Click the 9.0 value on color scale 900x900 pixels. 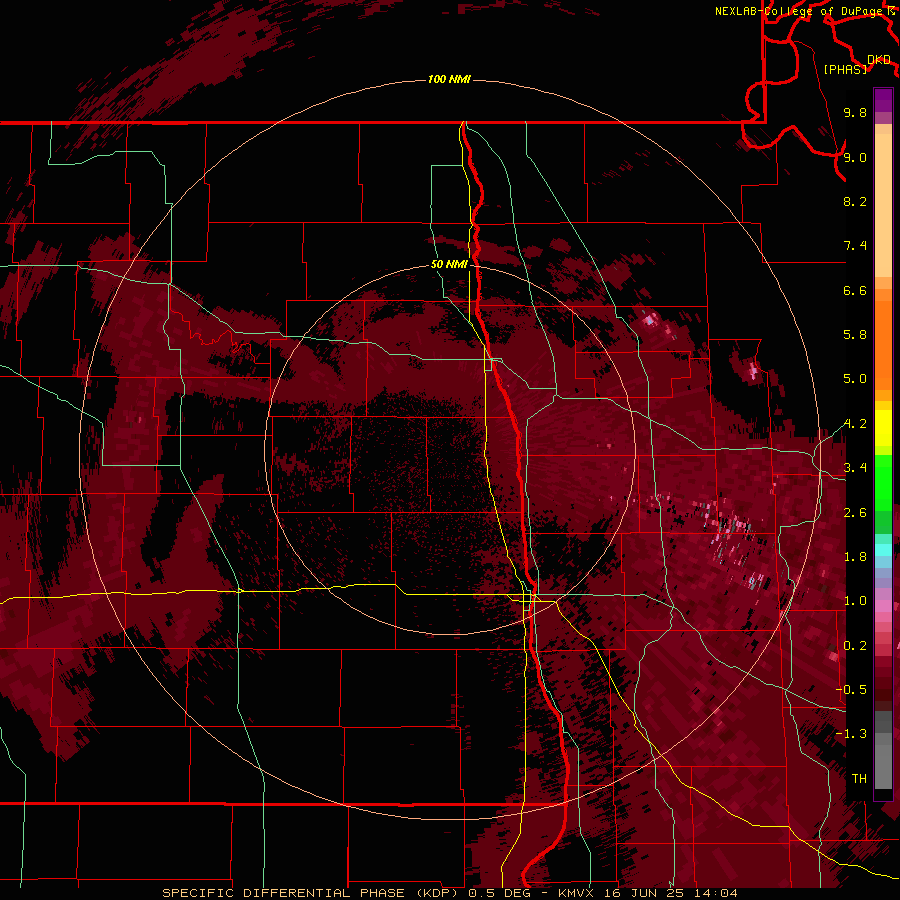(x=855, y=157)
